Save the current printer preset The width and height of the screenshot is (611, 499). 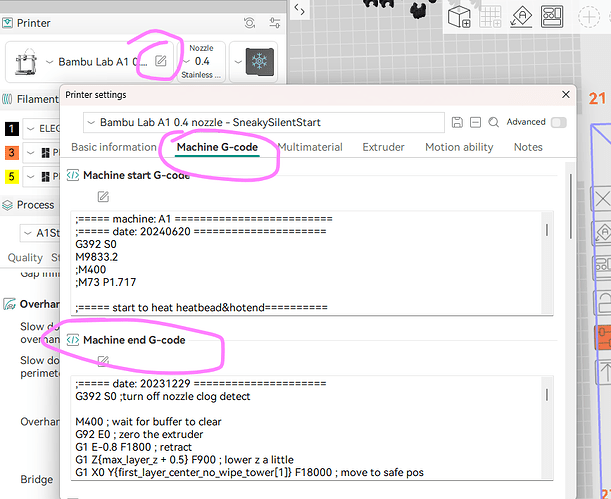(457, 122)
